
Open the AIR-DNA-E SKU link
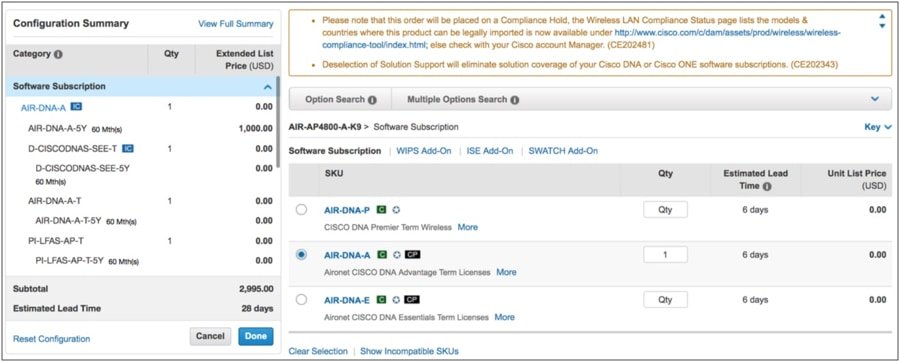pyautogui.click(x=347, y=300)
